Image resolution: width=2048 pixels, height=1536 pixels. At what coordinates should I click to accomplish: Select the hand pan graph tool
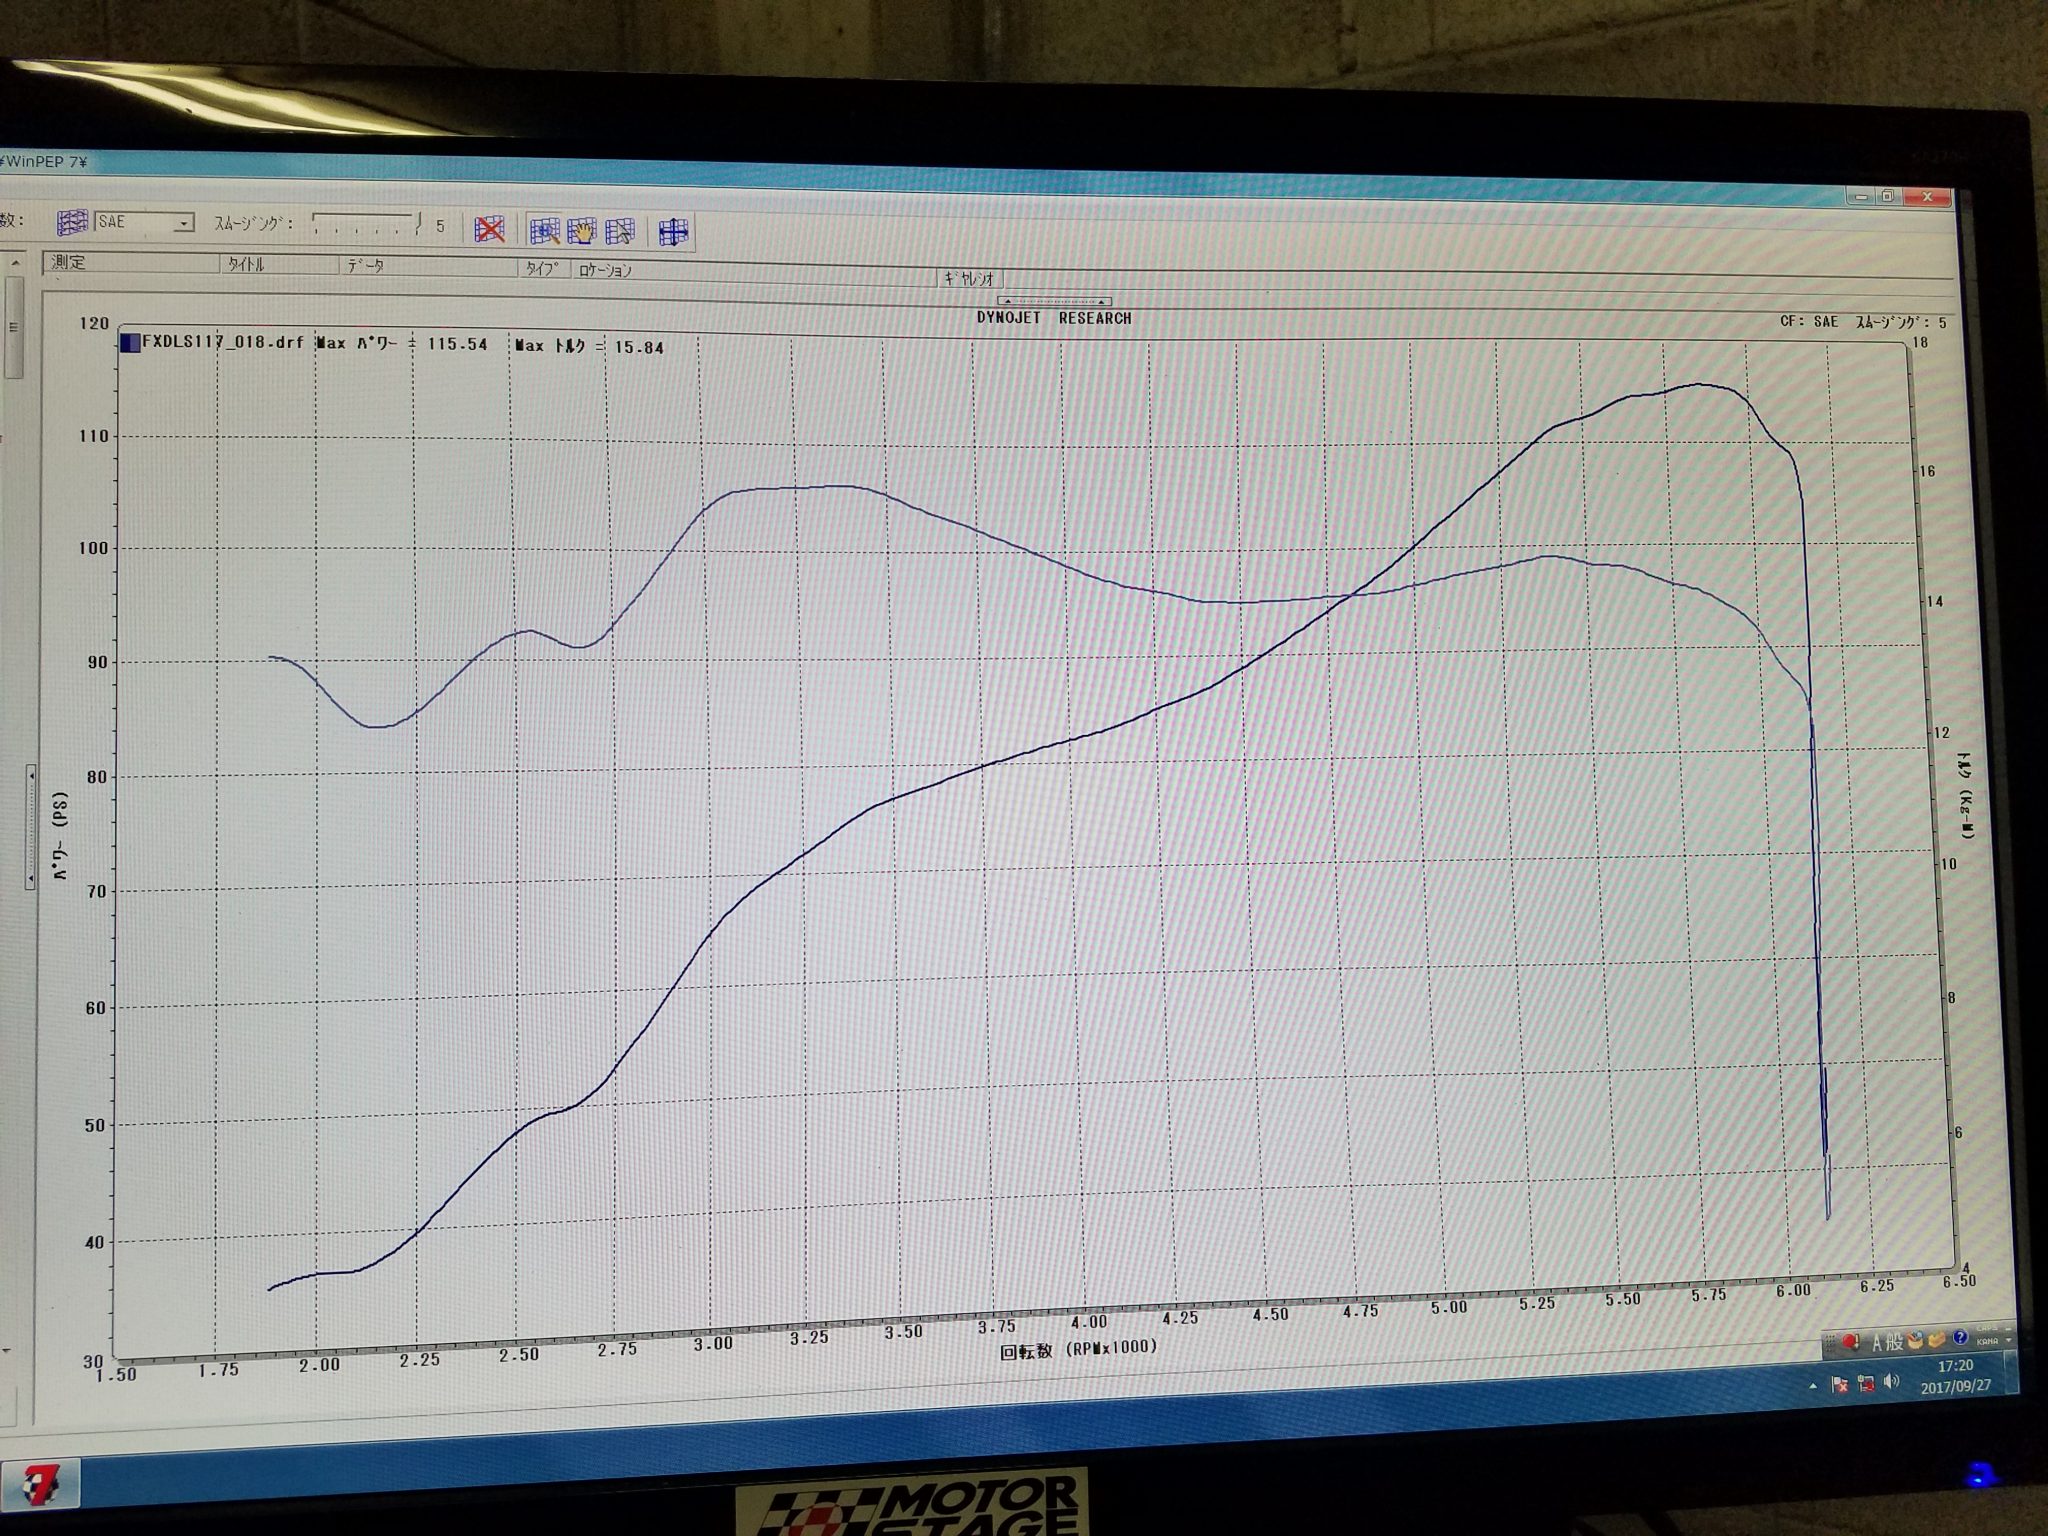581,232
